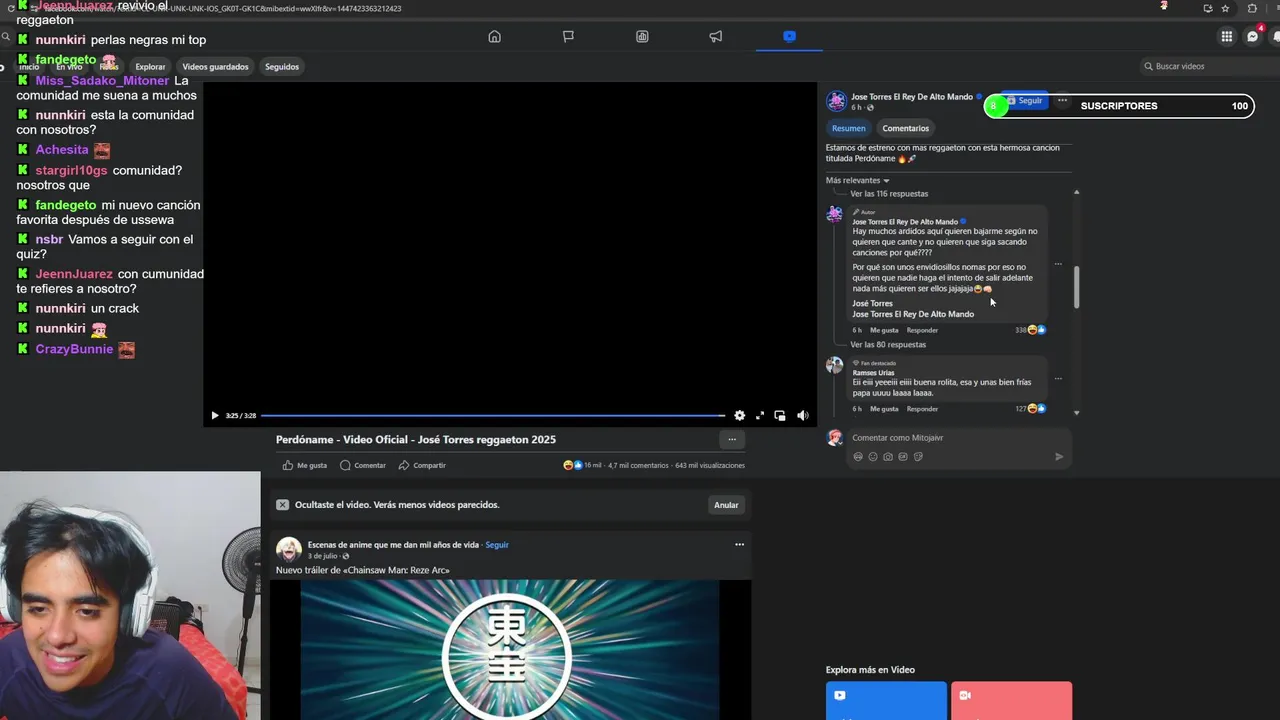Open the video settings gear
This screenshot has height=720, width=1280.
[739, 415]
